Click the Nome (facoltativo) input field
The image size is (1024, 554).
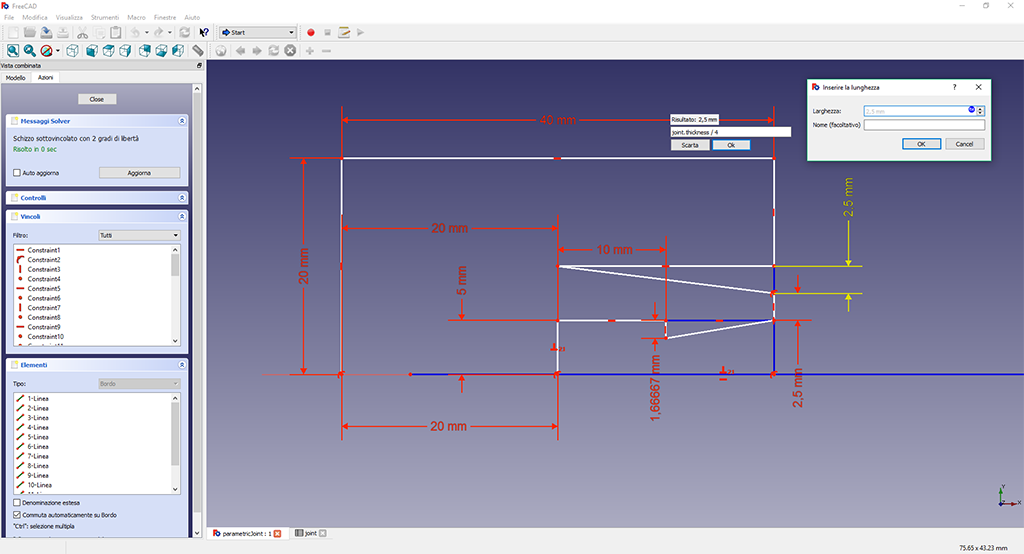coord(924,125)
